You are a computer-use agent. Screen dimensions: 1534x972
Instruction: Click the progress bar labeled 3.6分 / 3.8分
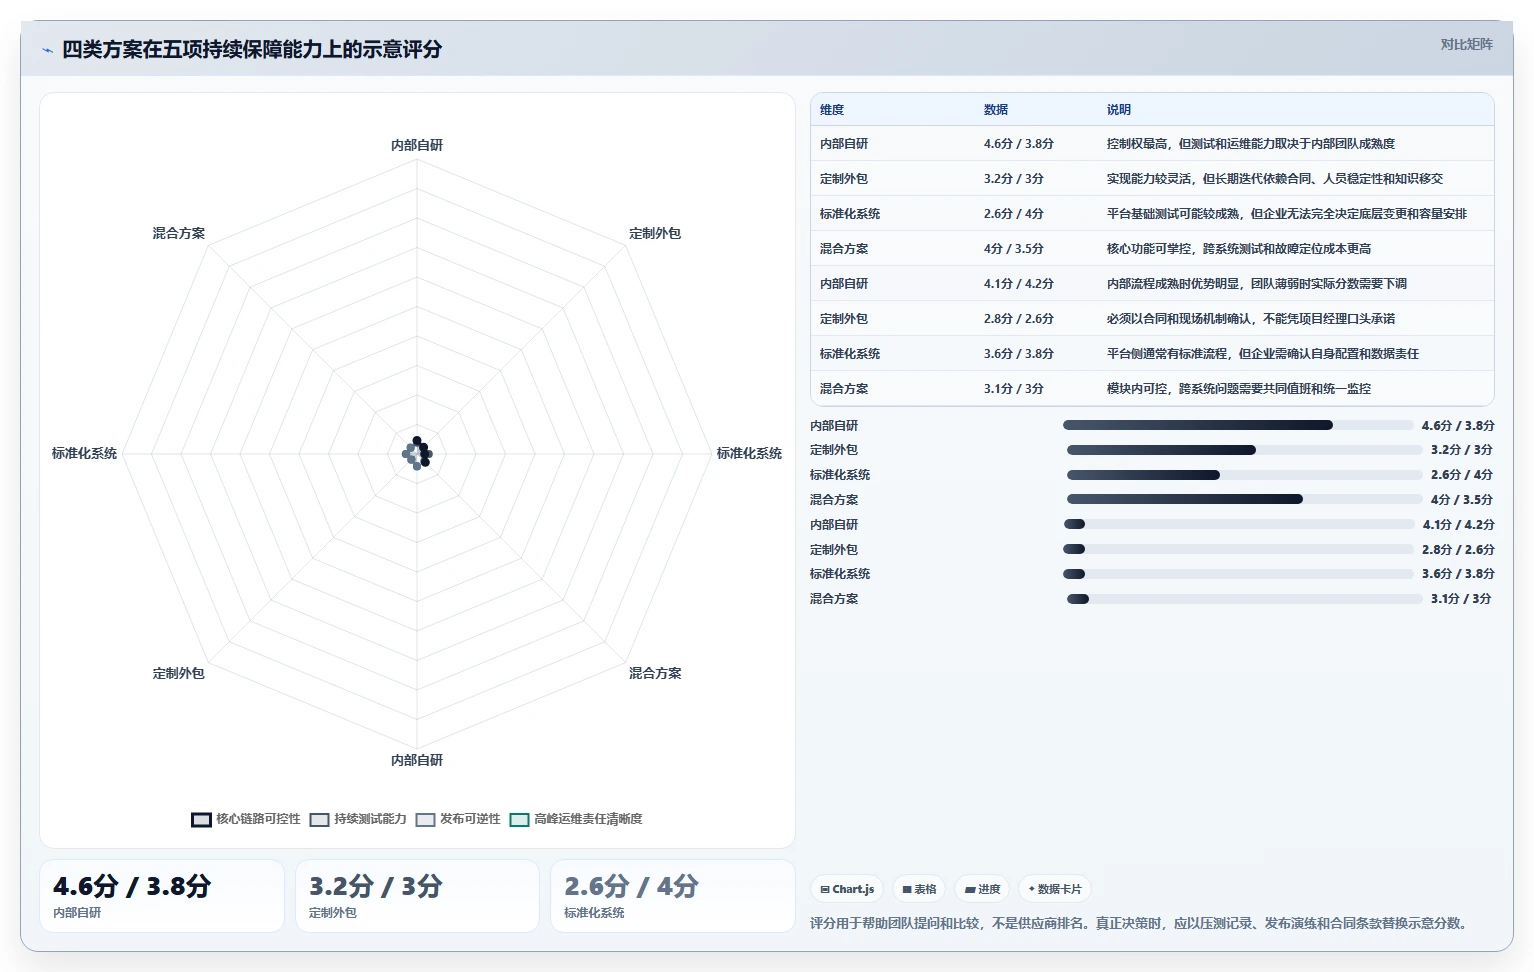[1238, 574]
